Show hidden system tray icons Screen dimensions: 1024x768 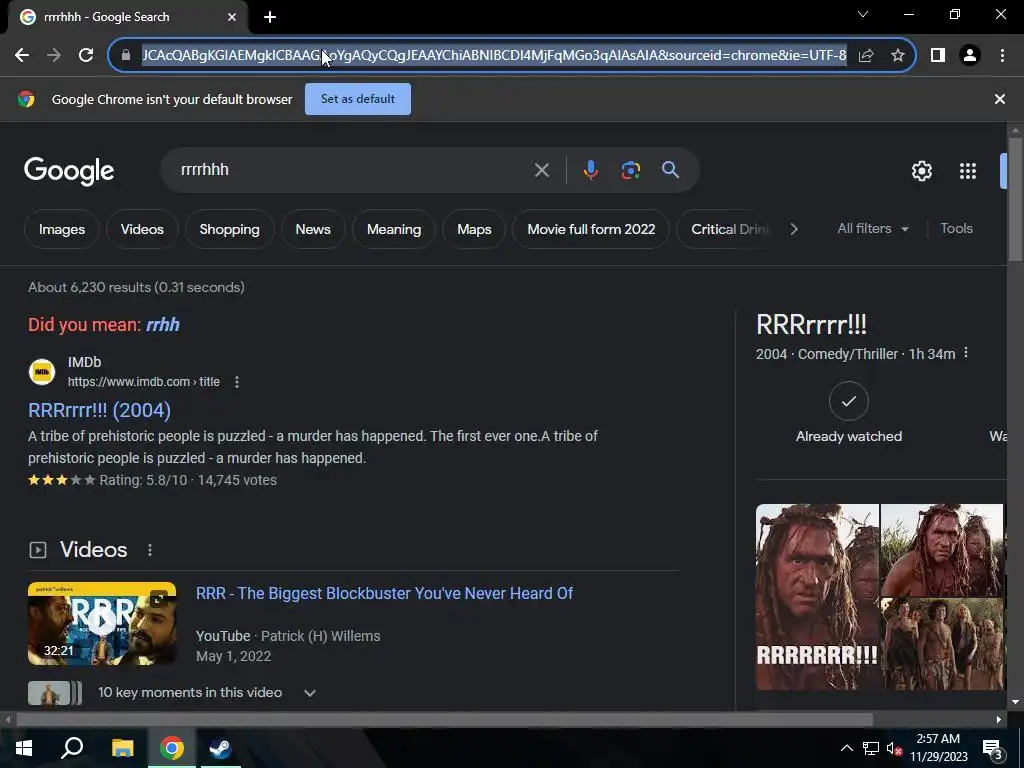(x=846, y=748)
